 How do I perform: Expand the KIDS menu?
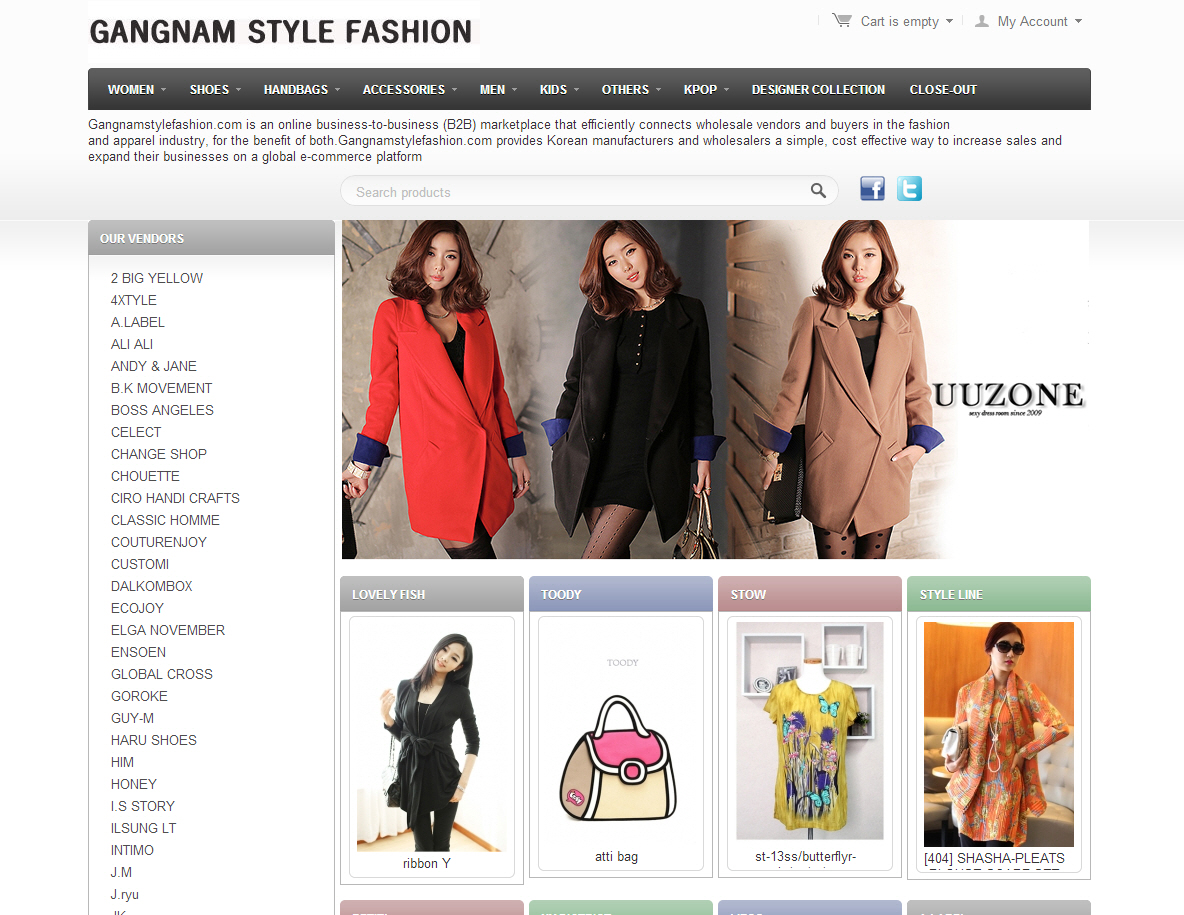click(x=560, y=89)
